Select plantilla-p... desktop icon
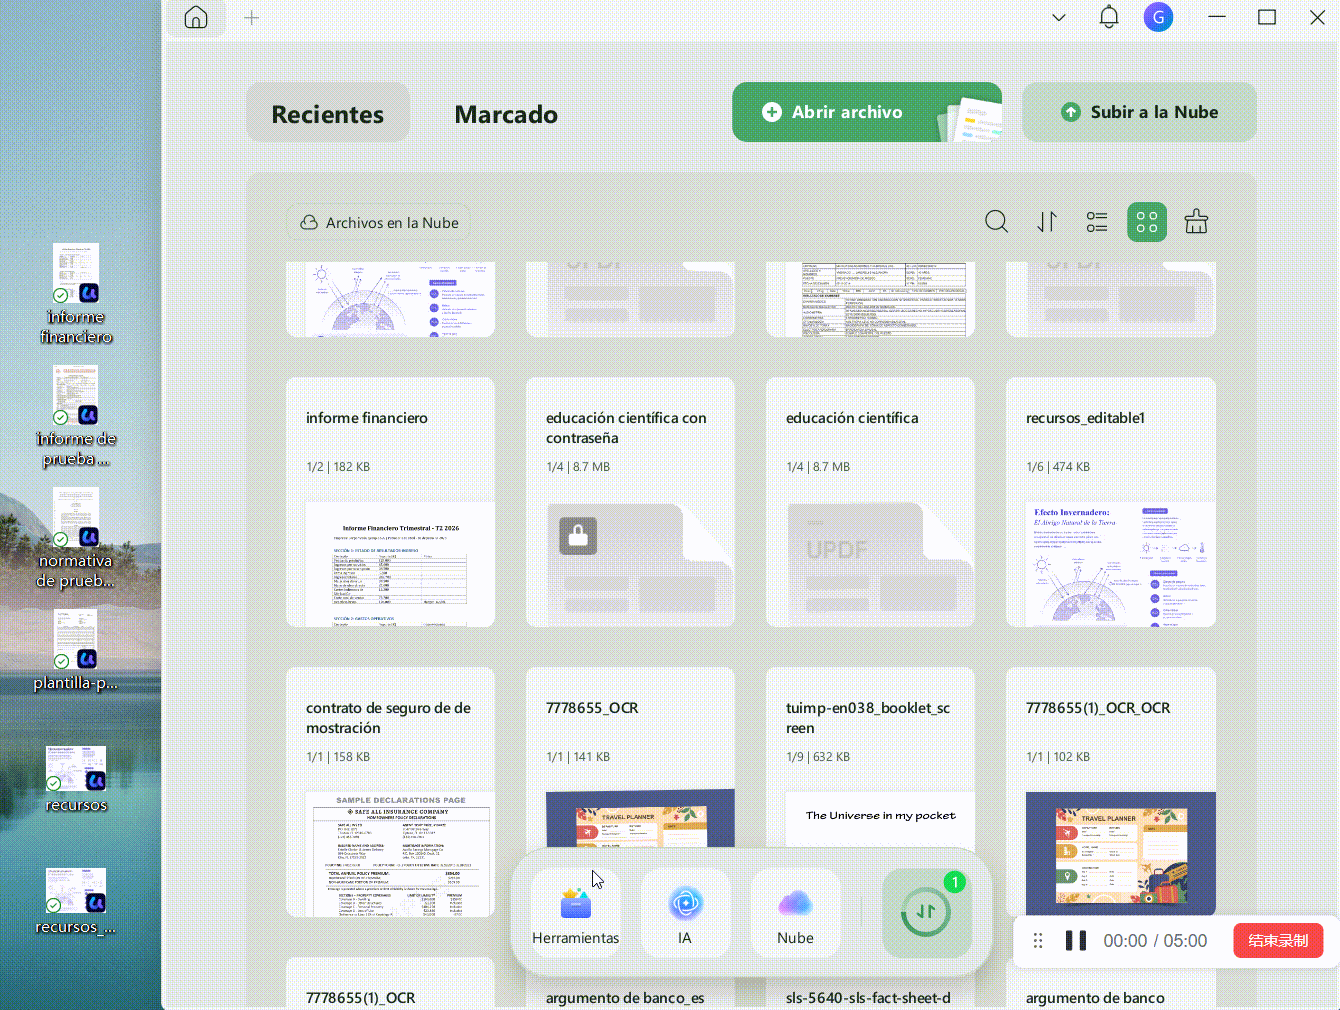The width and height of the screenshot is (1340, 1010). 76,651
